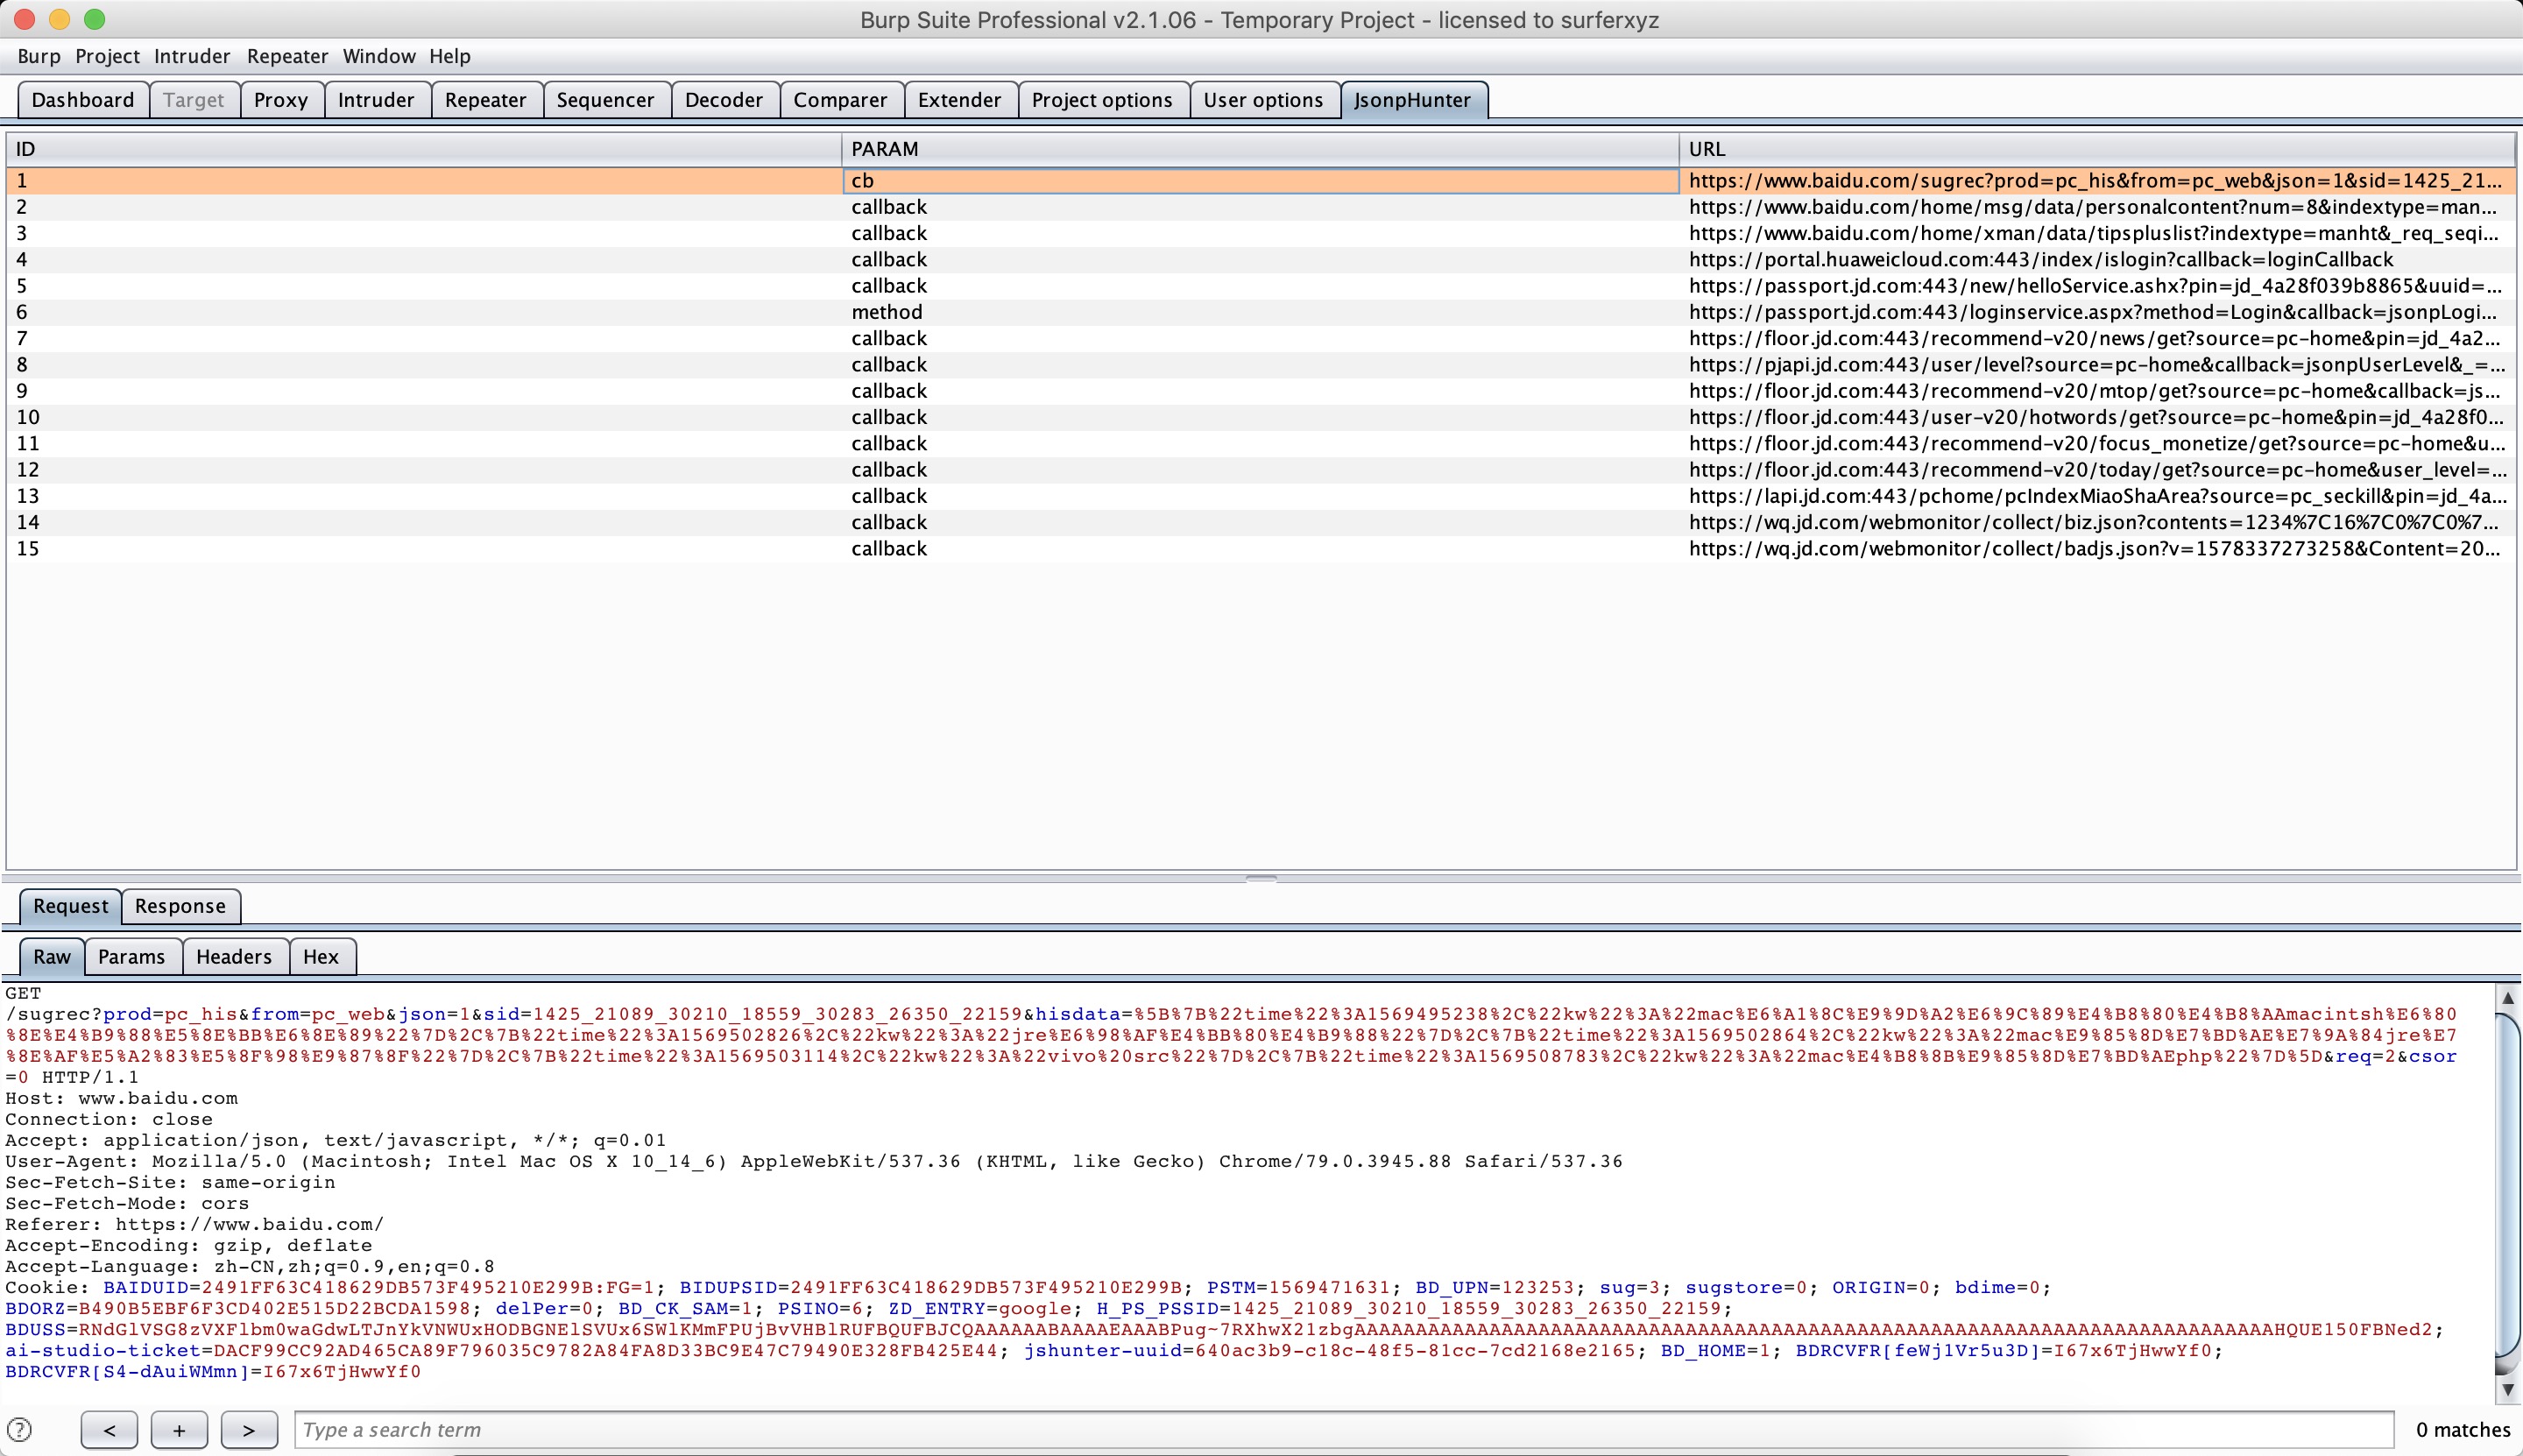Click the previous match '<' button
The width and height of the screenshot is (2523, 1456).
click(109, 1429)
